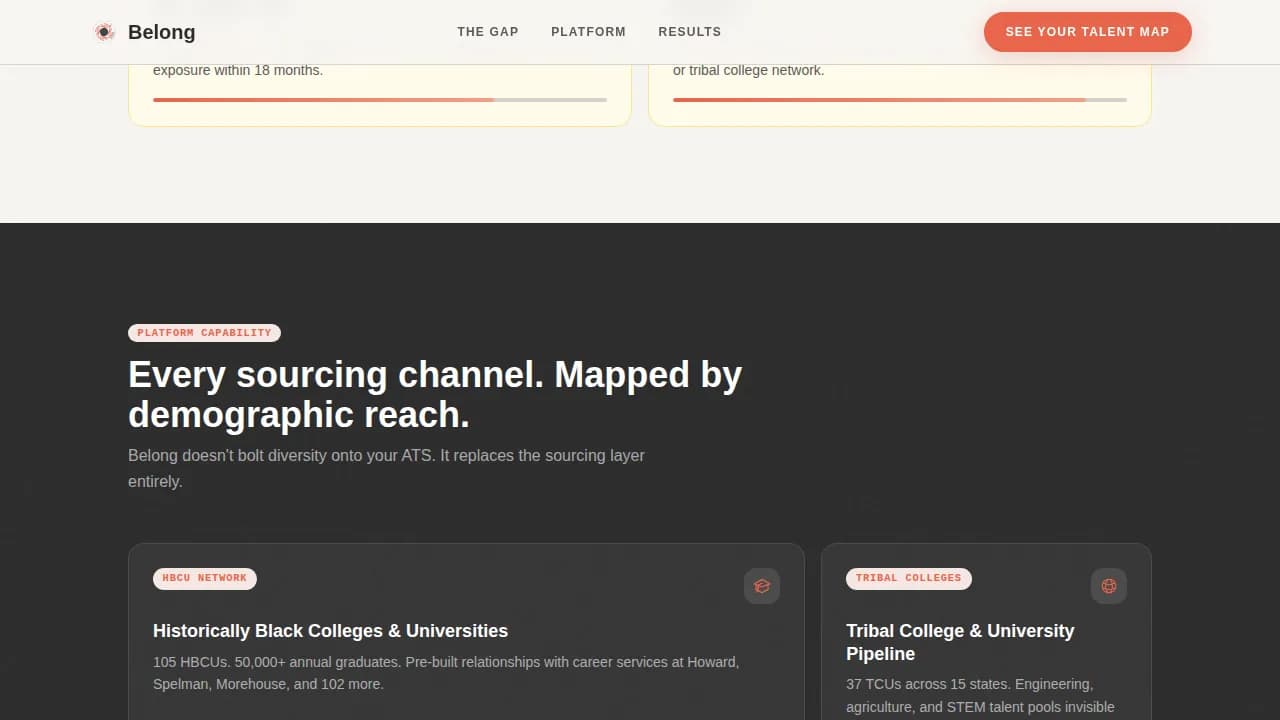Click the SEE YOUR TALENT MAP button
The height and width of the screenshot is (720, 1280).
click(1088, 31)
